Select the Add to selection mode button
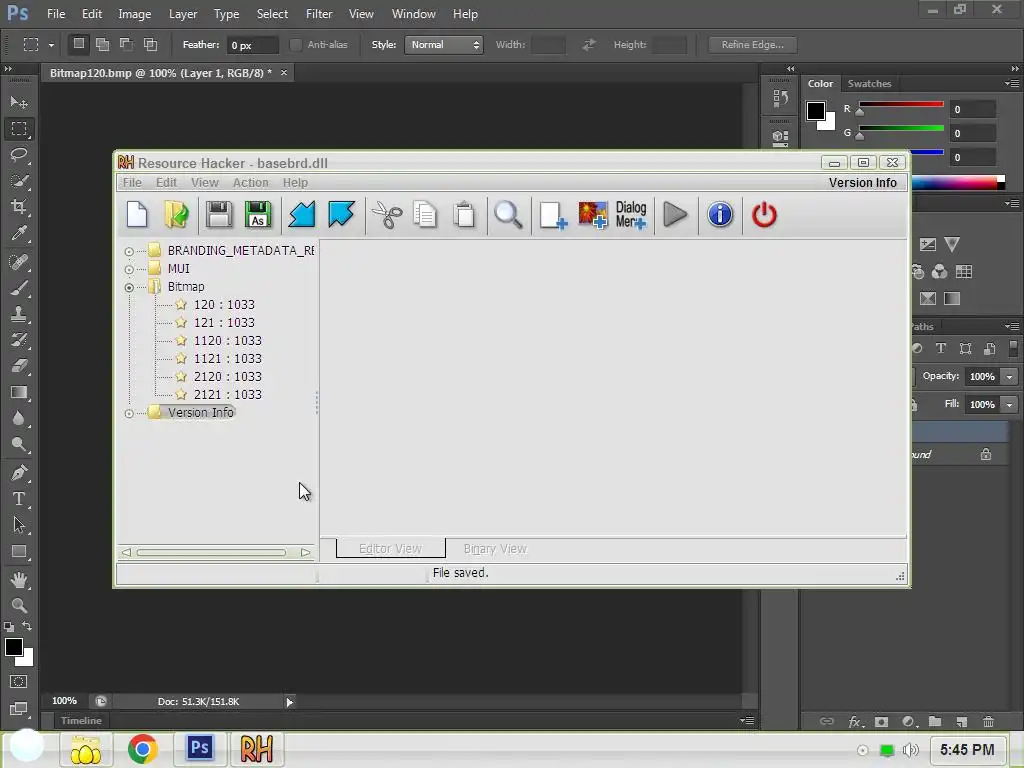Viewport: 1024px width, 768px height. [103, 44]
